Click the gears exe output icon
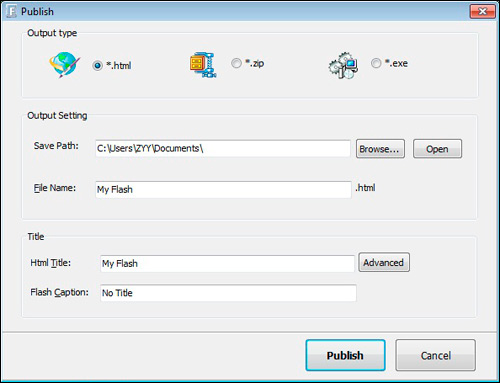 (x=343, y=65)
